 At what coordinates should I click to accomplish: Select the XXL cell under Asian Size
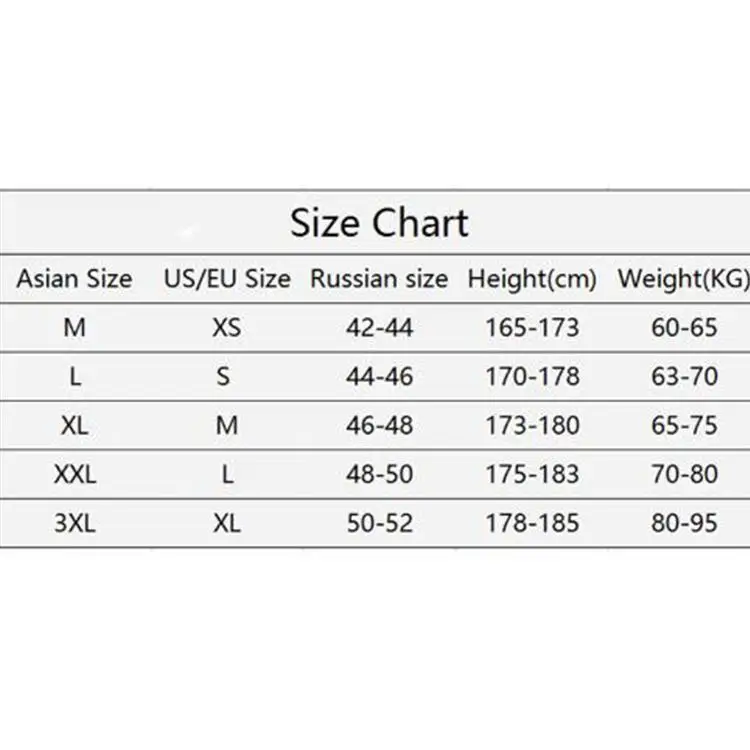click(x=74, y=474)
